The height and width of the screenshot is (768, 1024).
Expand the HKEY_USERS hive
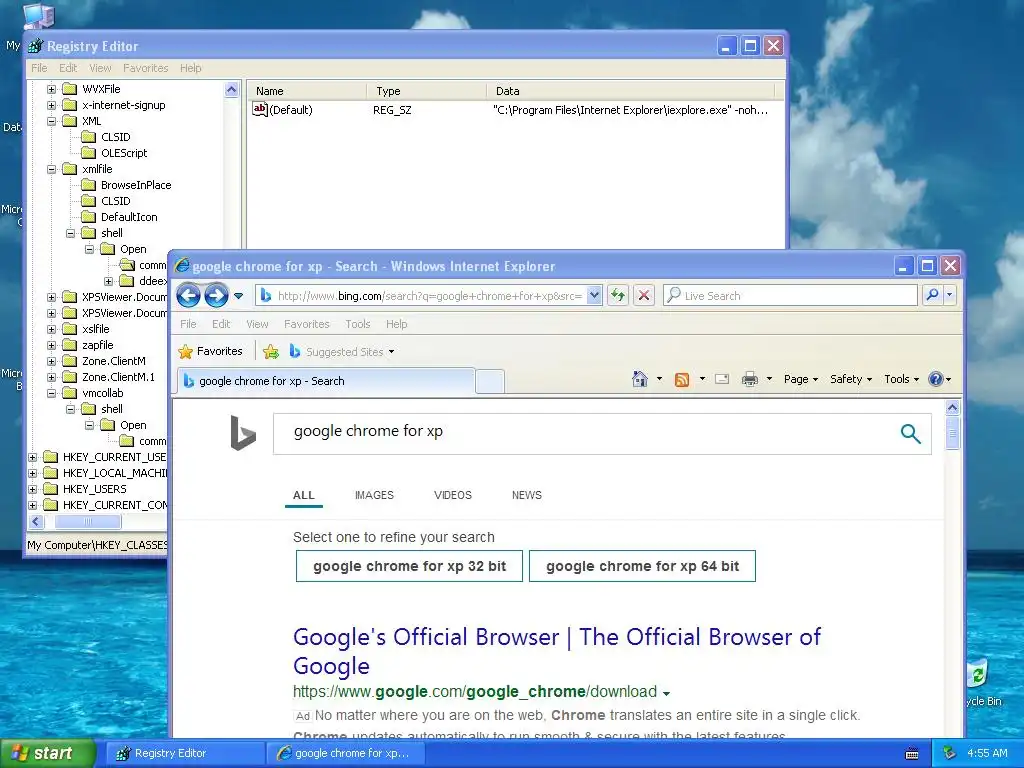[x=33, y=489]
